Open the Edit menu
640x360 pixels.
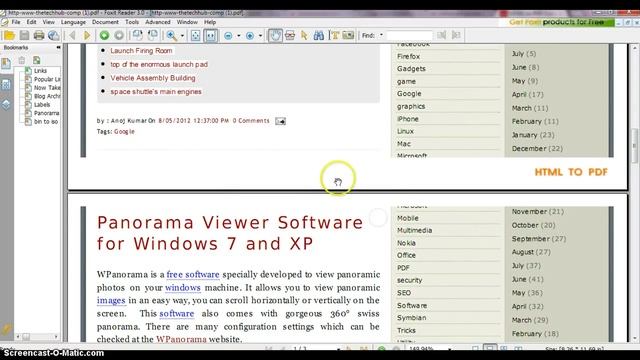pos(31,22)
